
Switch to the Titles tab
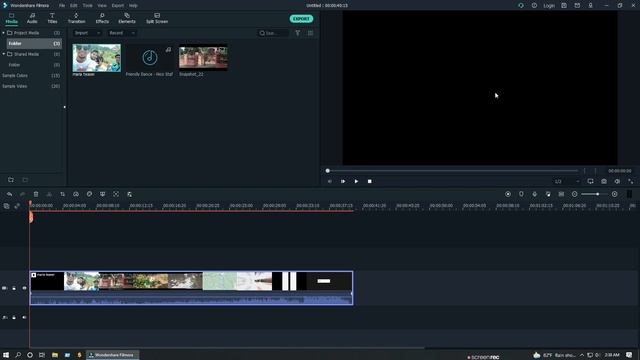(52, 18)
